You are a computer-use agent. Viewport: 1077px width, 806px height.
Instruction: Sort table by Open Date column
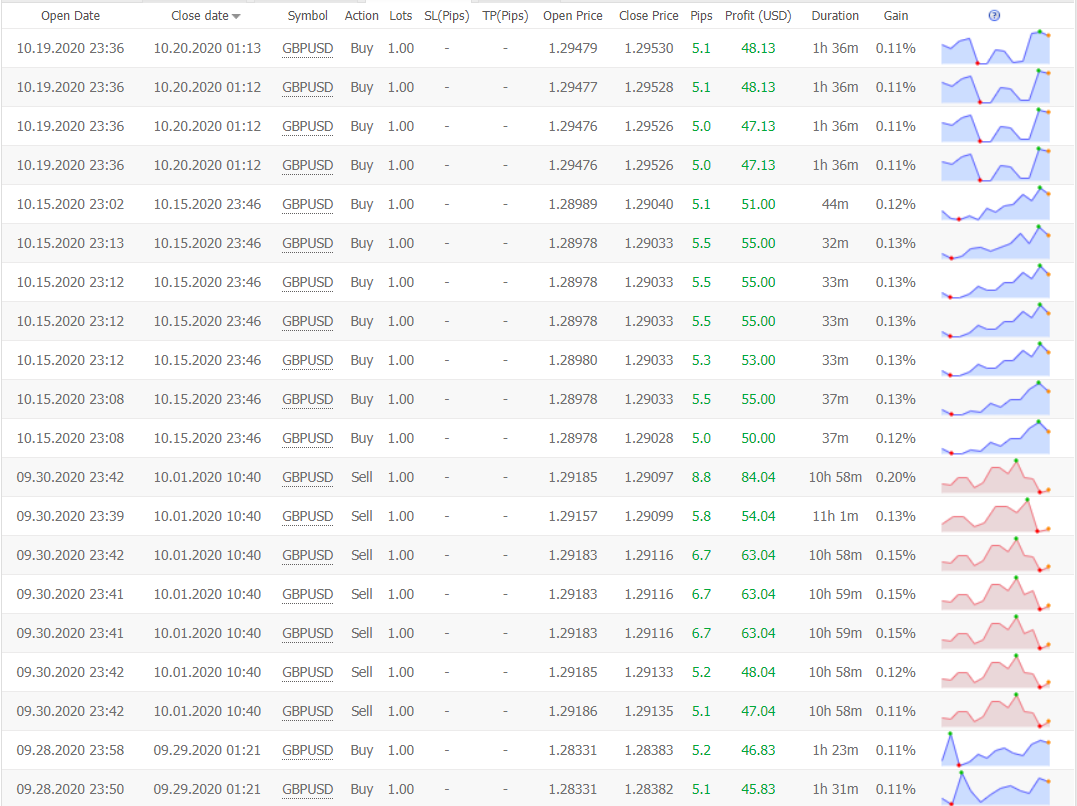[x=70, y=16]
